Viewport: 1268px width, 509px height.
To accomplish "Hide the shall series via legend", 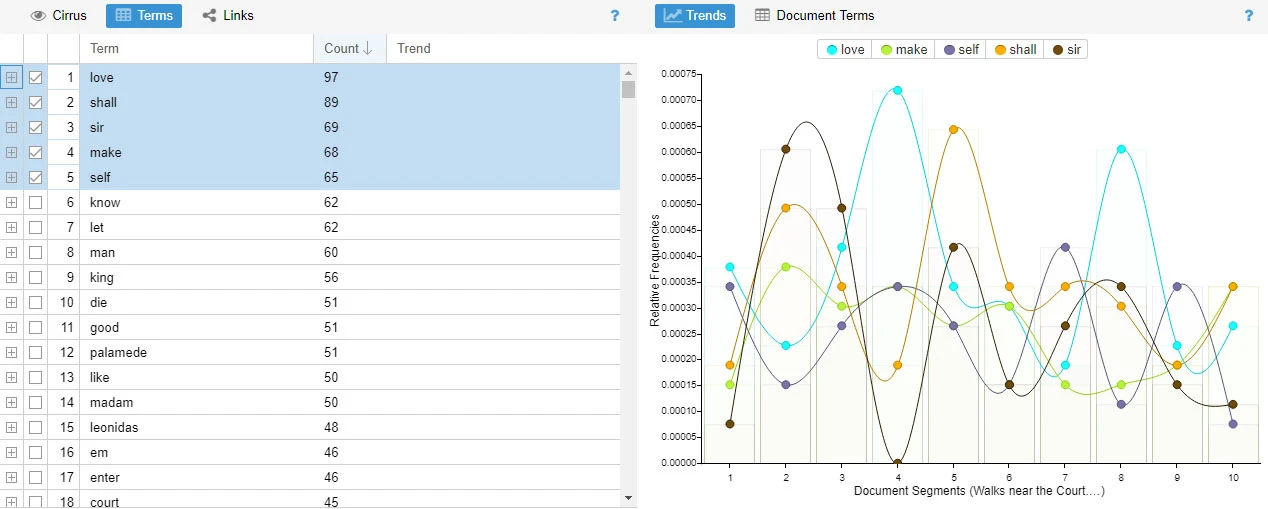I will tap(1014, 49).
